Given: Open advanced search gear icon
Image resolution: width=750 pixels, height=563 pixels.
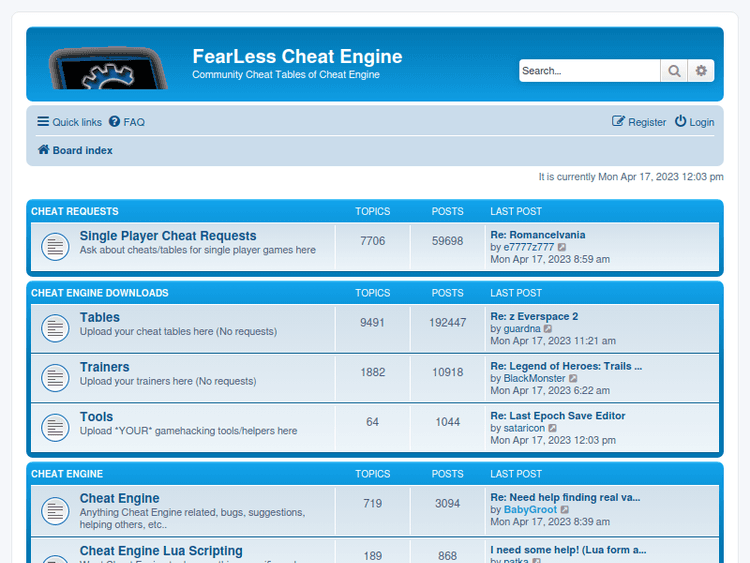Looking at the screenshot, I should point(701,71).
